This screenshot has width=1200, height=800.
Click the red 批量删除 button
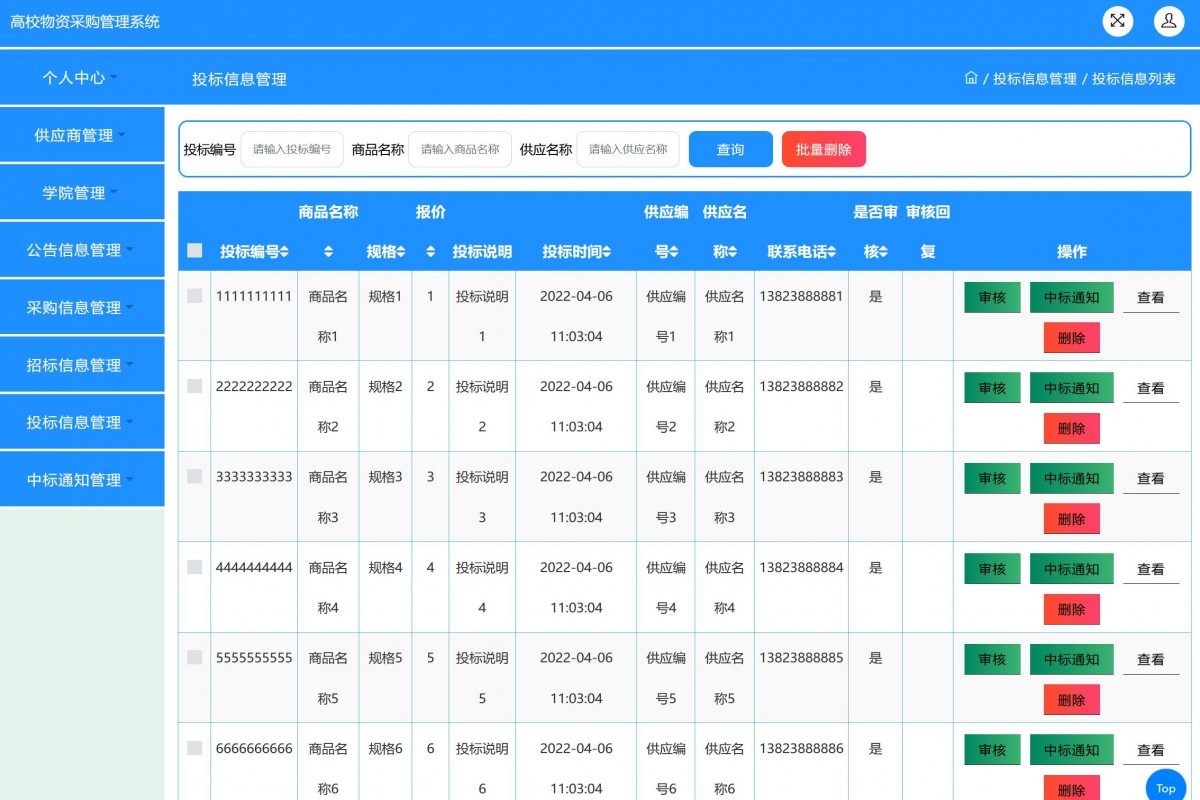[823, 148]
